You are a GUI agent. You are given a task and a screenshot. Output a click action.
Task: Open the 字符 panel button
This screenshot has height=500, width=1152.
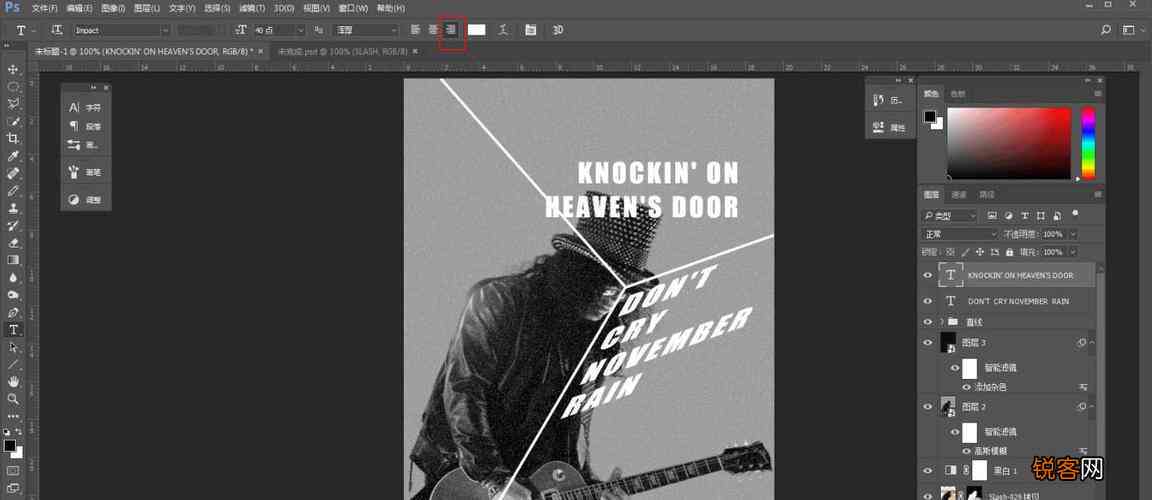[86, 107]
